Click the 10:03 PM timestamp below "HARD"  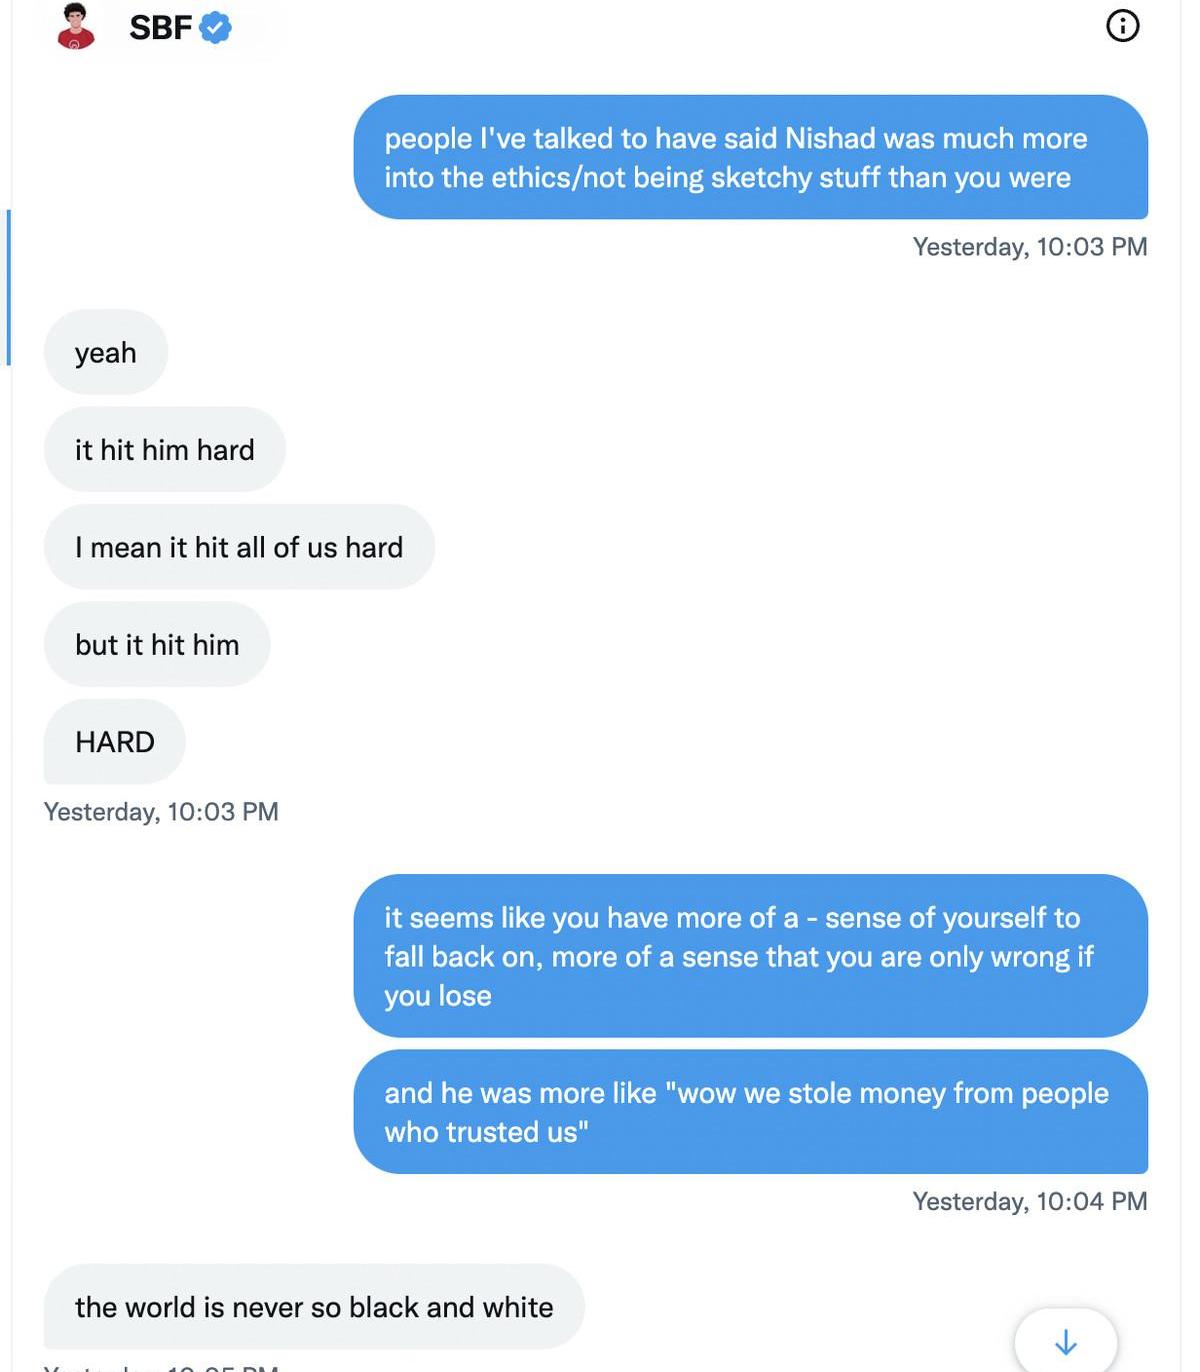[161, 811]
